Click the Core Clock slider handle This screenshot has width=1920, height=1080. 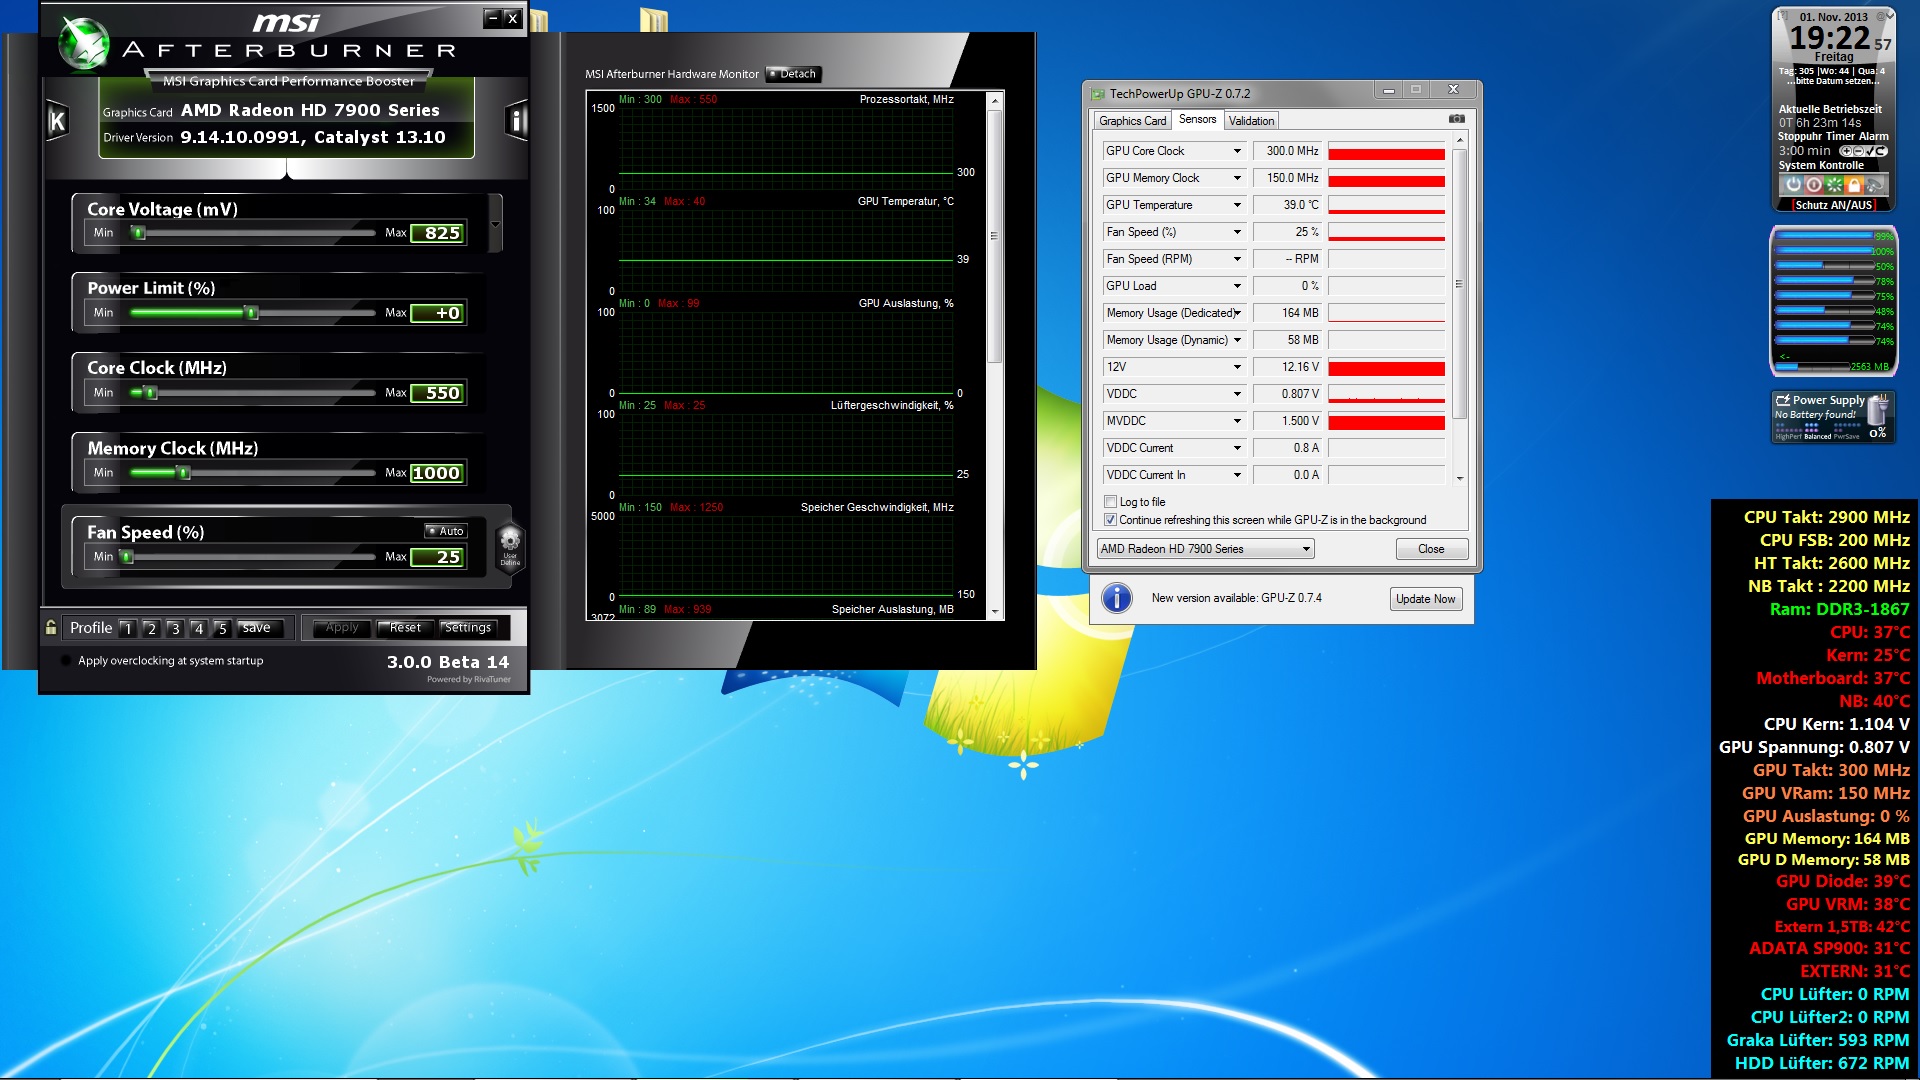coord(151,393)
